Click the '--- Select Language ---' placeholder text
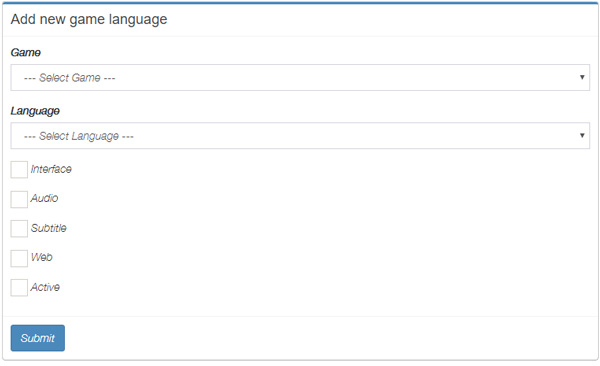 tap(79, 137)
